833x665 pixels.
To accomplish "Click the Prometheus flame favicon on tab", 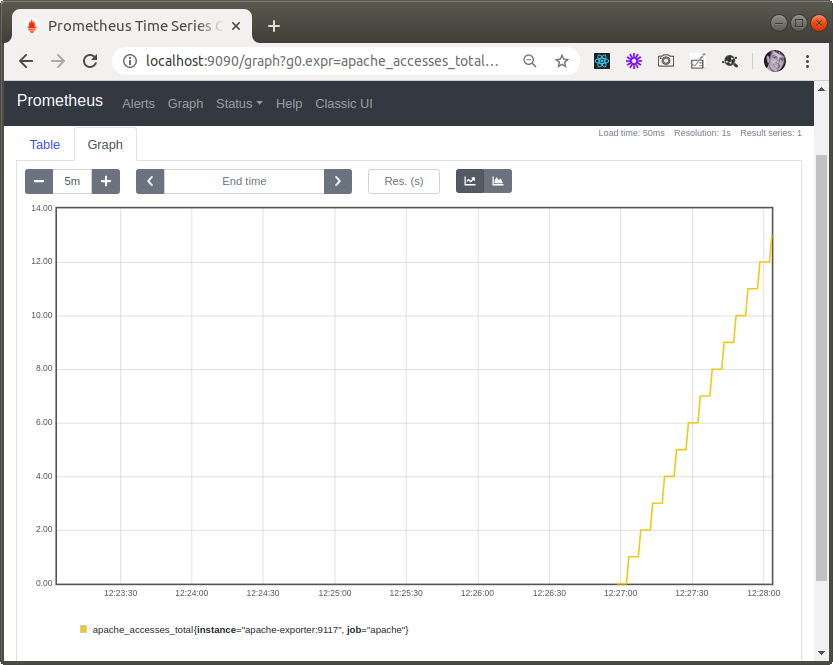I will coord(32,26).
